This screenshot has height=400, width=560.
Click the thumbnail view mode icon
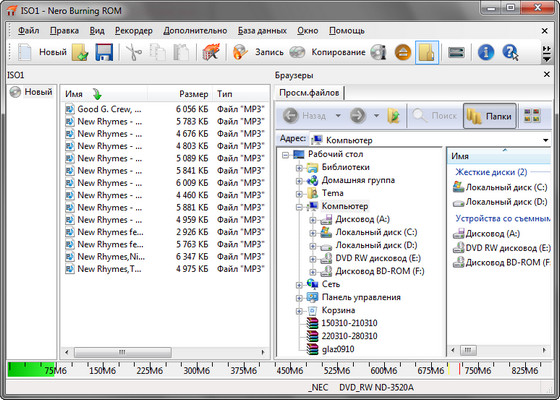532,116
